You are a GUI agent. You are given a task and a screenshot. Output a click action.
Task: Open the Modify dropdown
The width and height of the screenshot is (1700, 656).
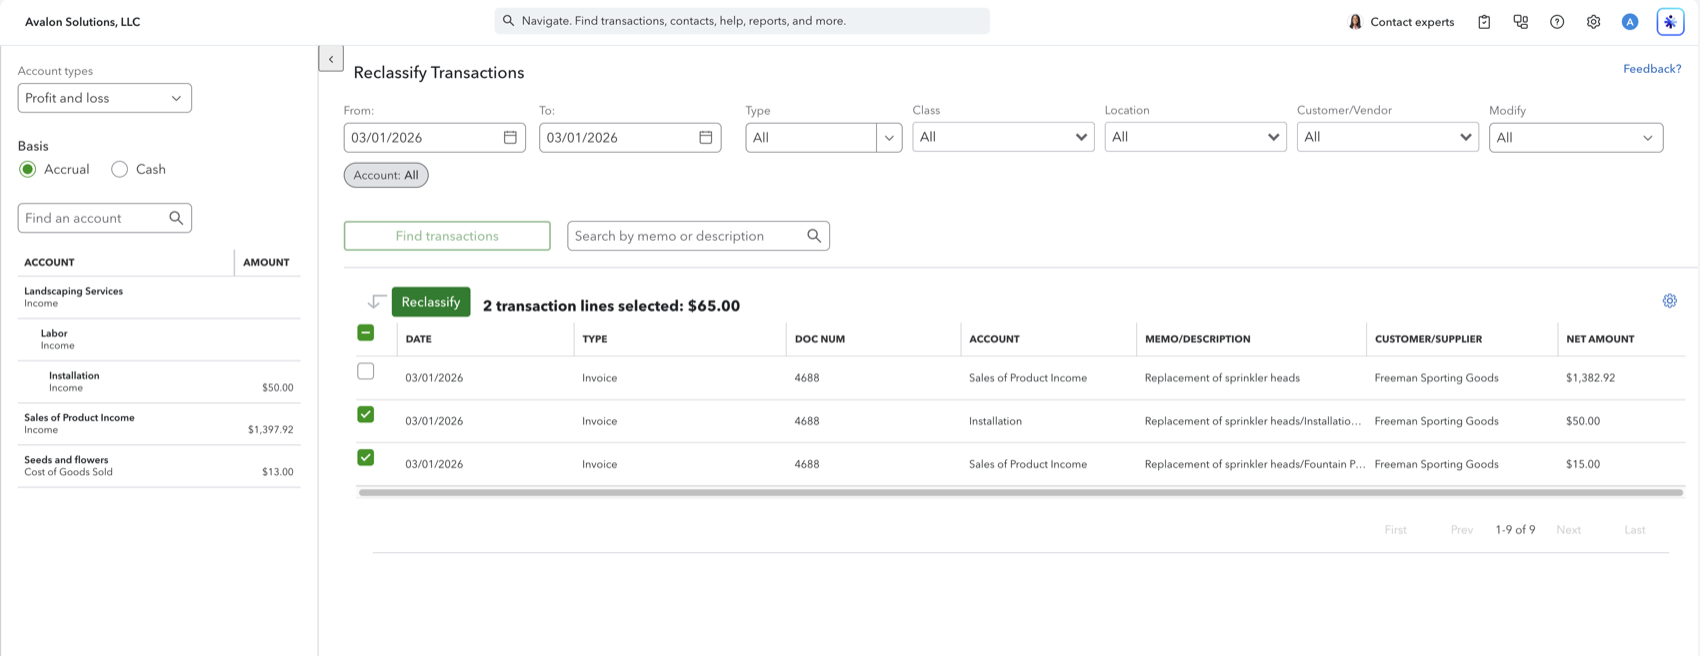1576,138
